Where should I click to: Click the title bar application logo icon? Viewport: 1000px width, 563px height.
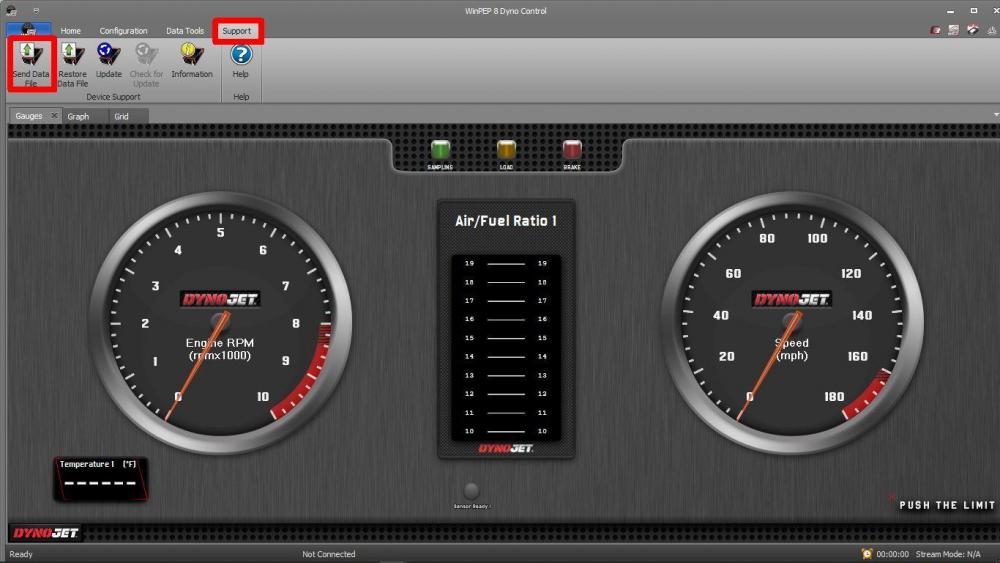[11, 10]
